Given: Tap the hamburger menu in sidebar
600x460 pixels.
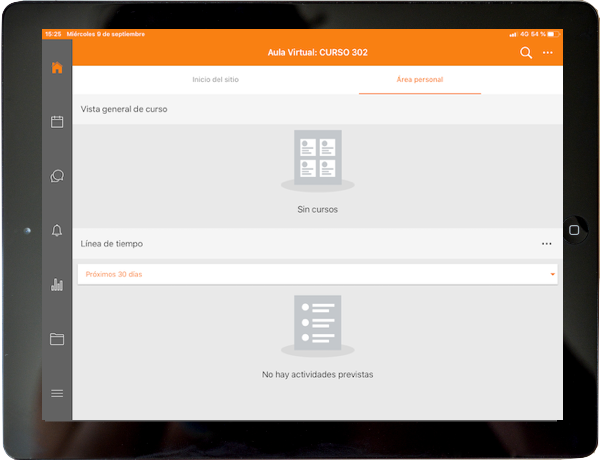Looking at the screenshot, I should (x=57, y=393).
